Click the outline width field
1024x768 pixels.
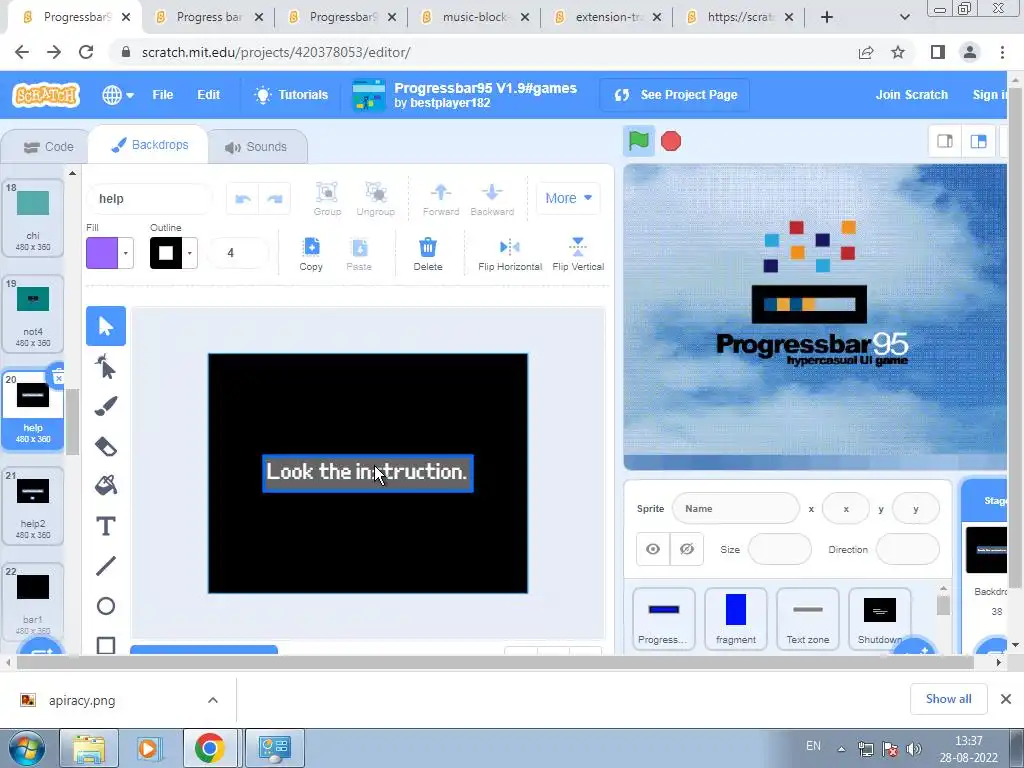point(238,253)
